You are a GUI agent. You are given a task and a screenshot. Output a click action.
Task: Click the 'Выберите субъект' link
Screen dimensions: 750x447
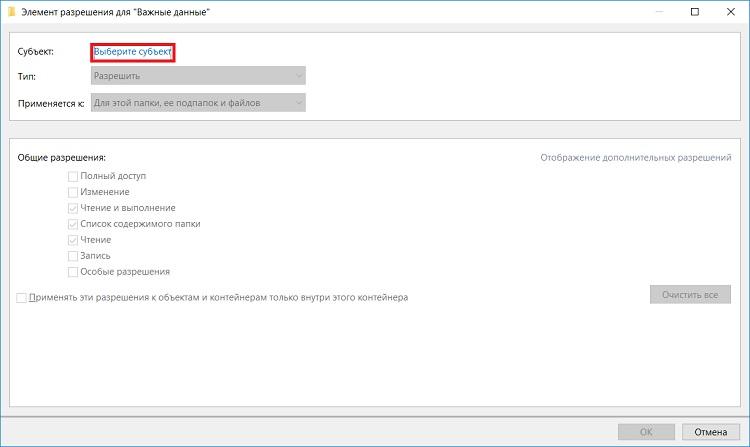point(132,52)
